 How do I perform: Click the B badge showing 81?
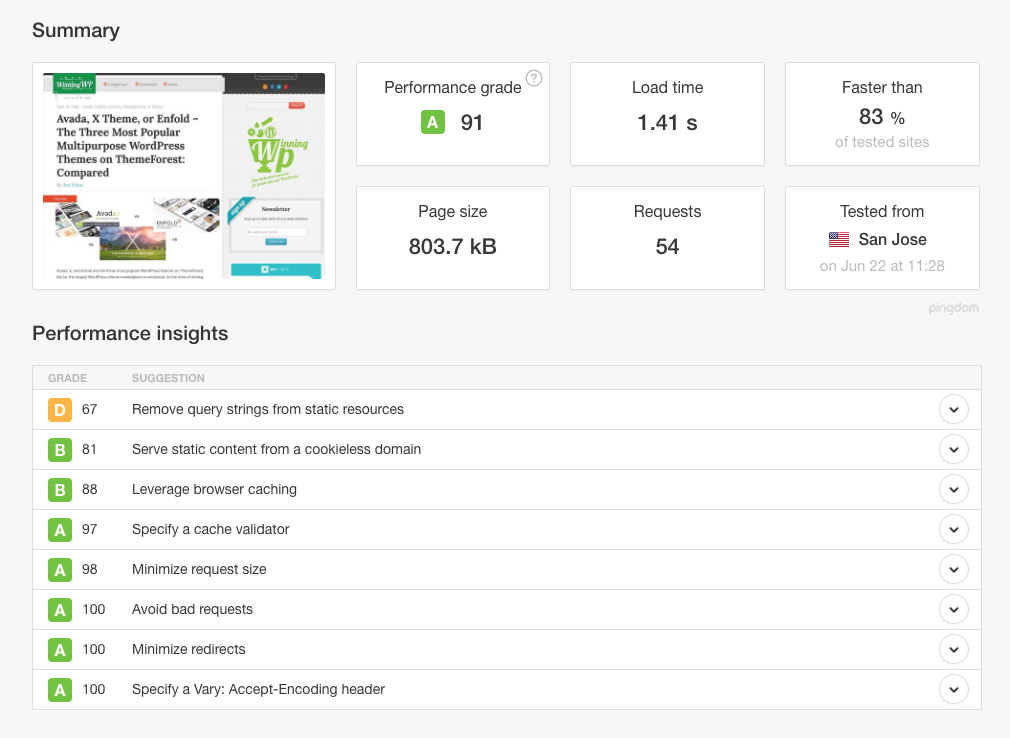[59, 449]
